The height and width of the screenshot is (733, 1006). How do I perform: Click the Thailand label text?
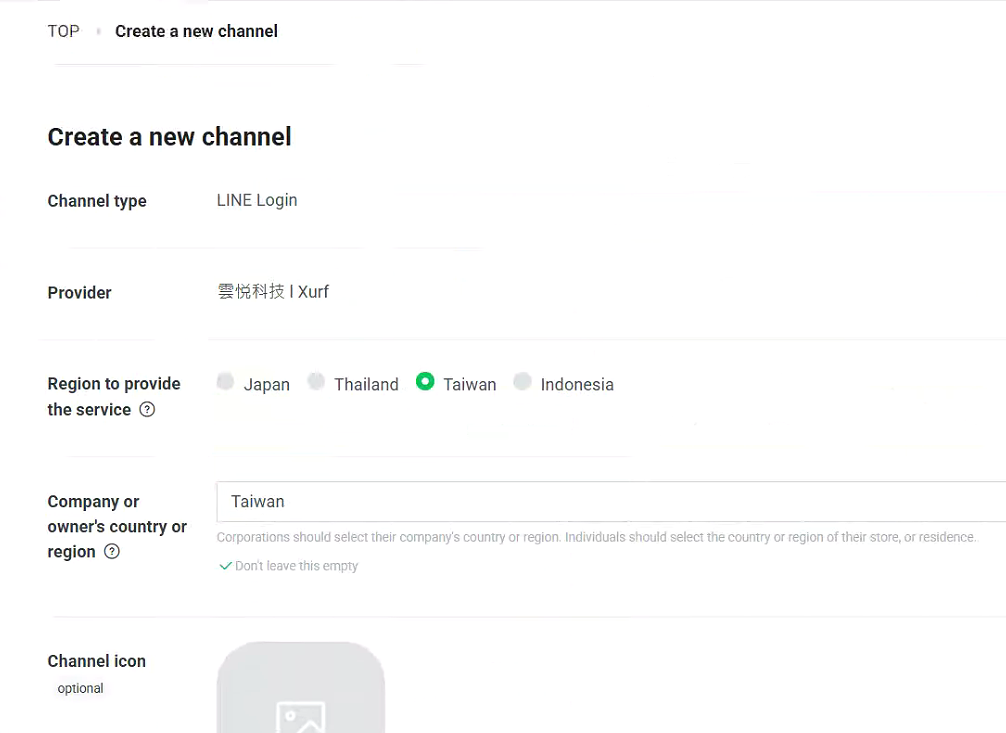pyautogui.click(x=366, y=384)
